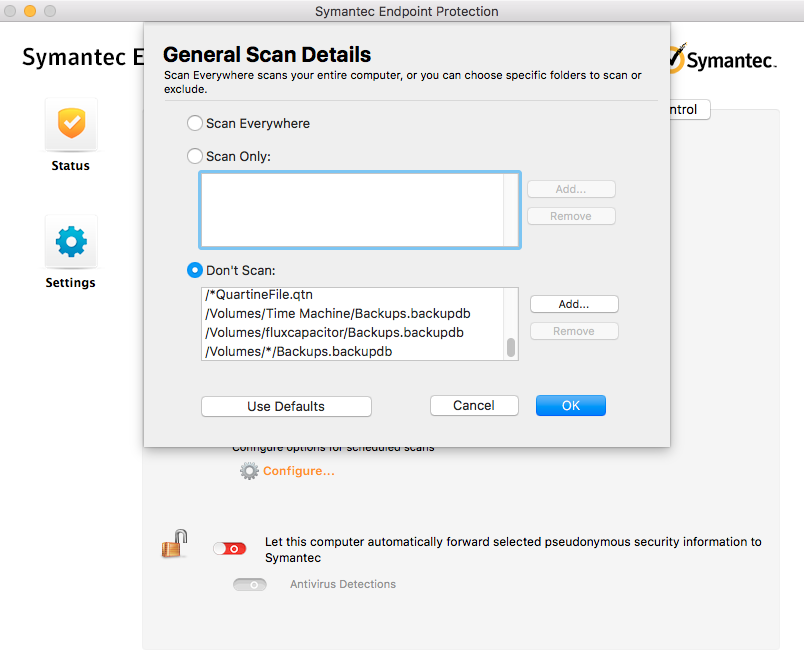Open the Settings gear icon
The height and width of the screenshot is (662, 804).
click(71, 241)
